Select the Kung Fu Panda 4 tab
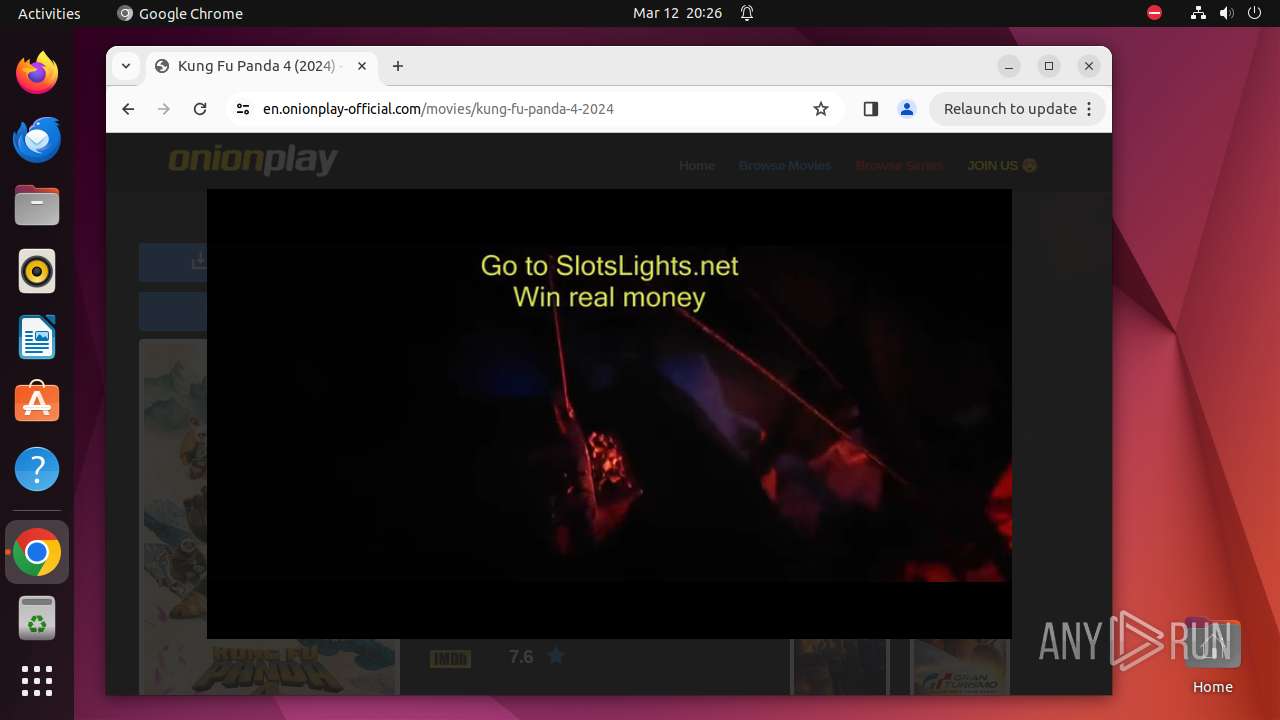 pos(260,66)
